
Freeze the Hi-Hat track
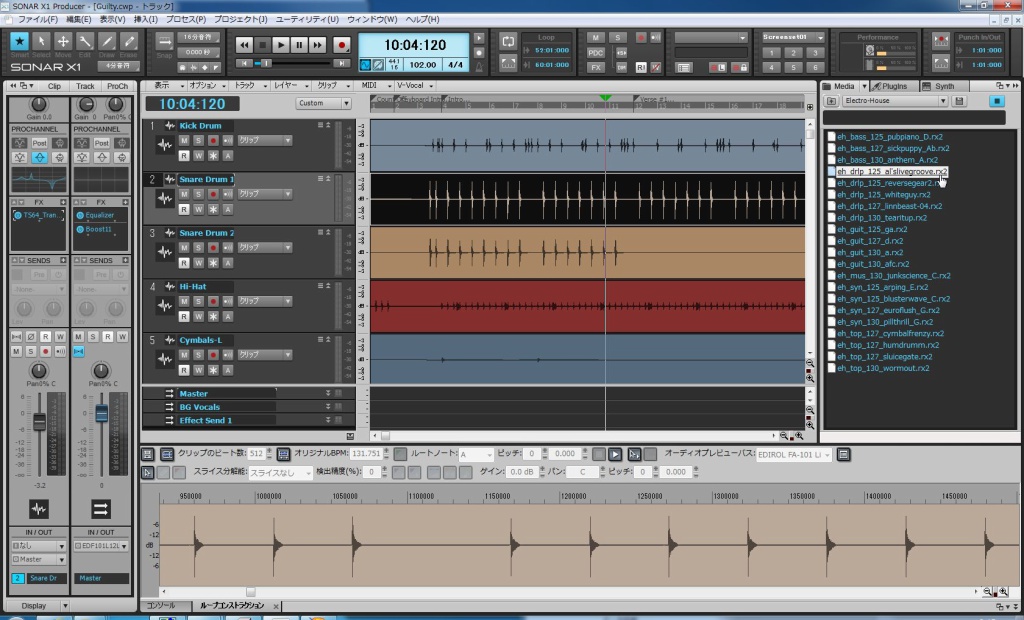(213, 316)
